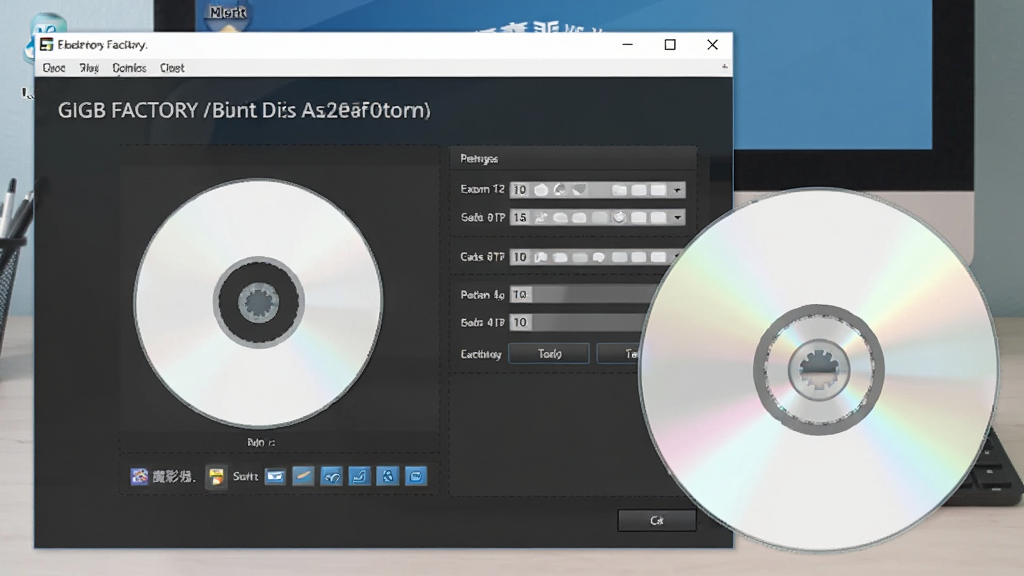Click the Ca button at the bottom right
Image resolution: width=1024 pixels, height=576 pixels.
[x=657, y=520]
